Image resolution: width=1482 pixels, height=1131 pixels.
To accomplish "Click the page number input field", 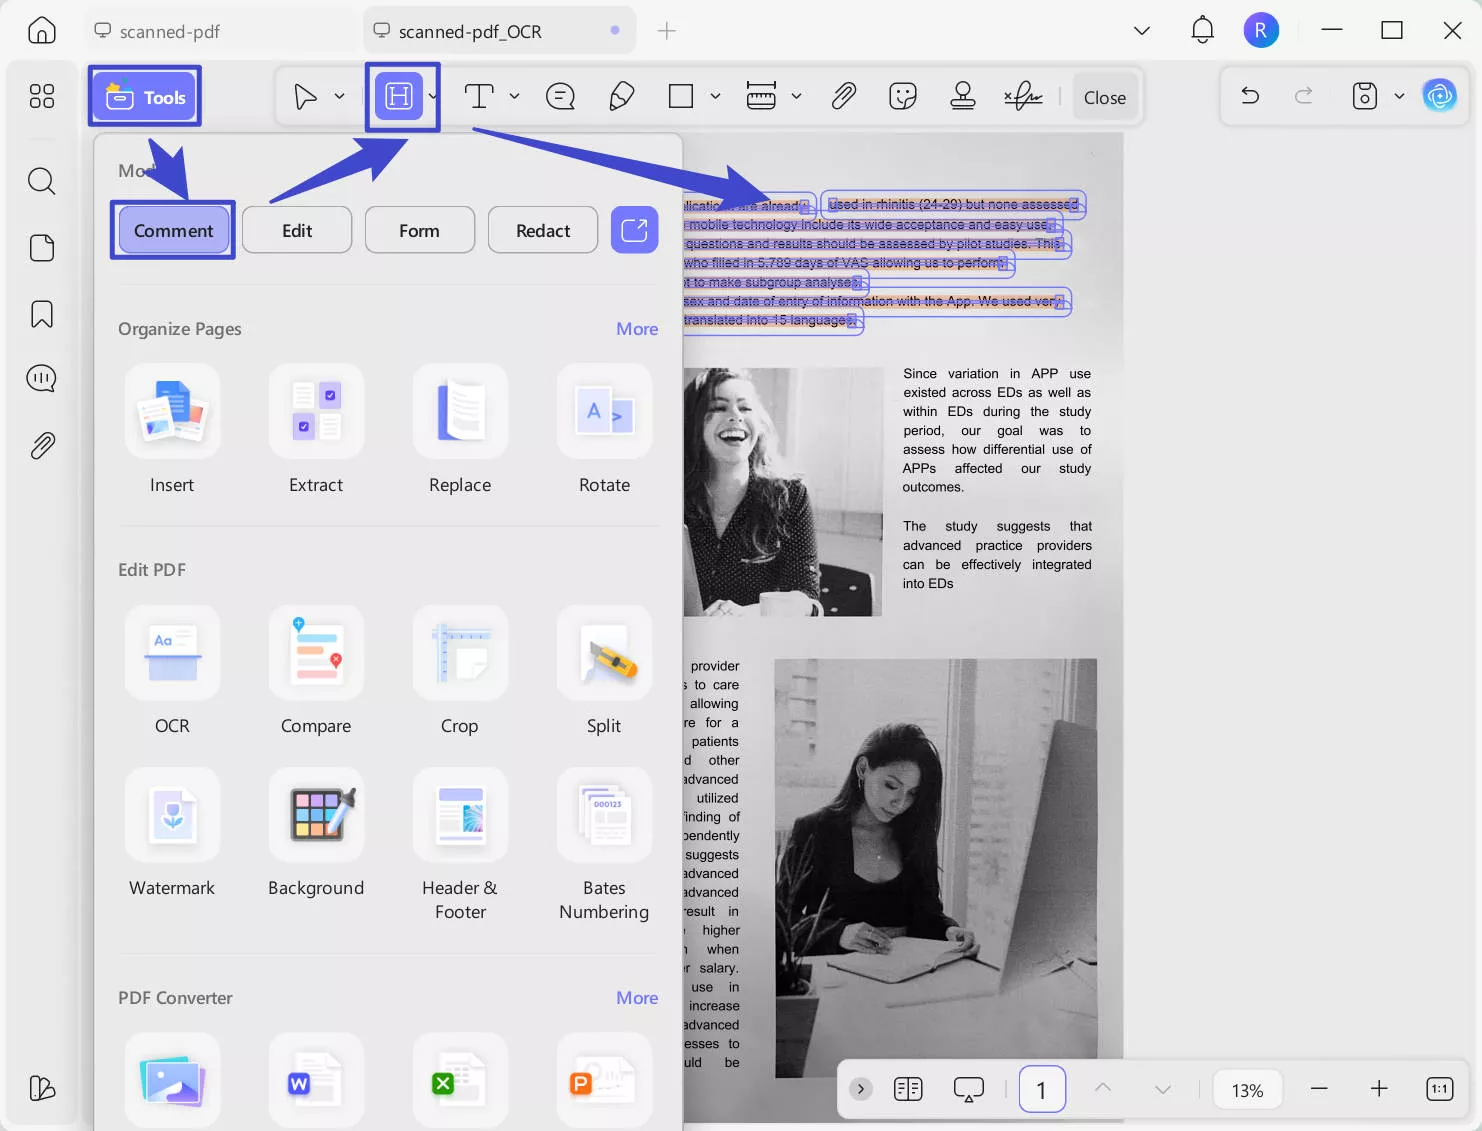I will [x=1042, y=1089].
